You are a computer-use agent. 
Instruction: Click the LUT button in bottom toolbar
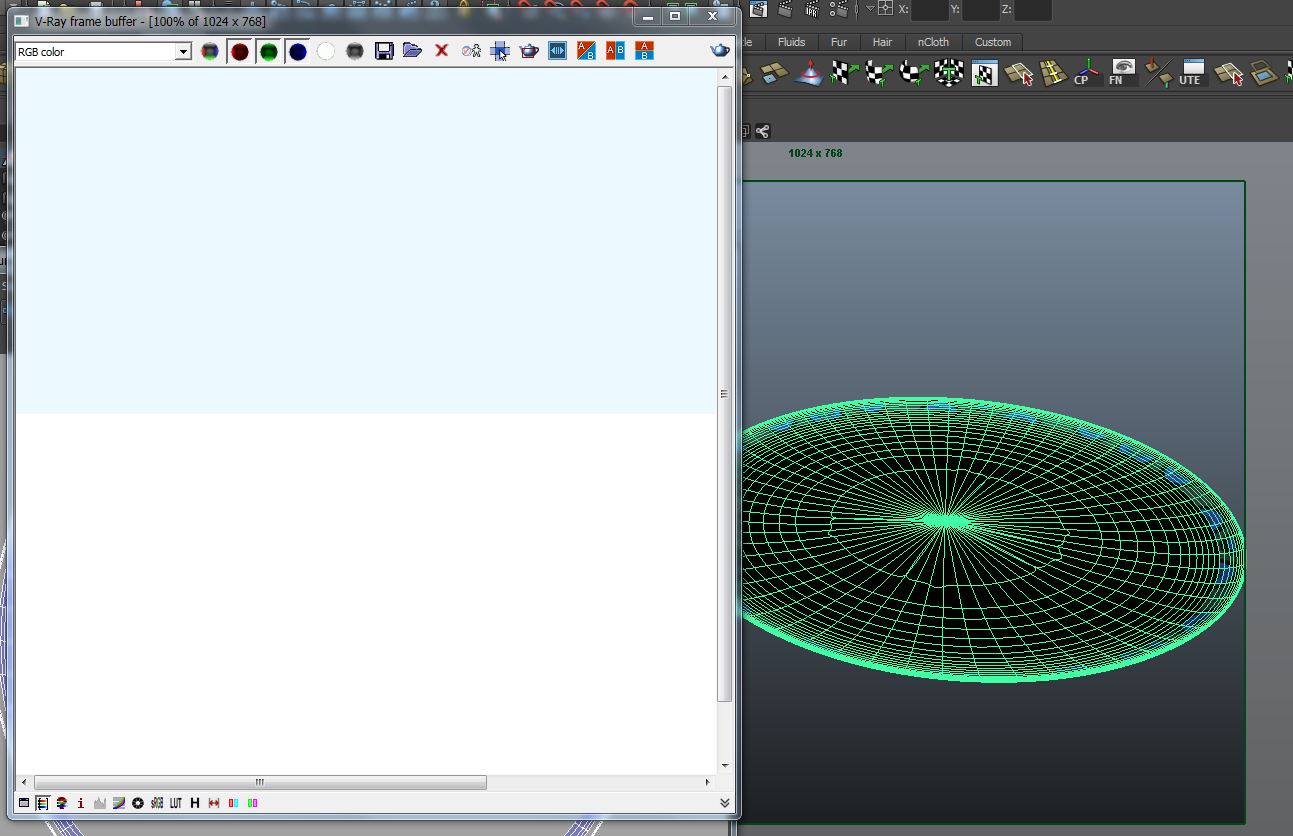click(x=176, y=803)
